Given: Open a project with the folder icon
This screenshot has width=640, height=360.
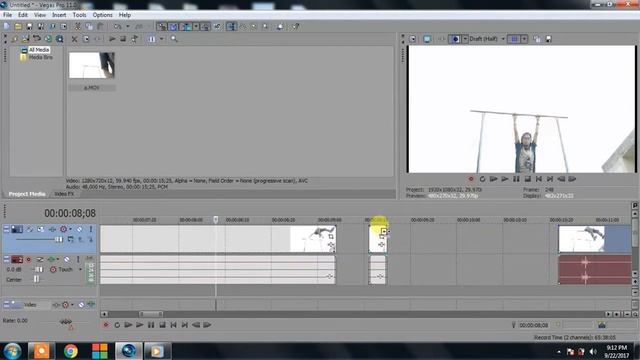Looking at the screenshot, I should point(18,27).
